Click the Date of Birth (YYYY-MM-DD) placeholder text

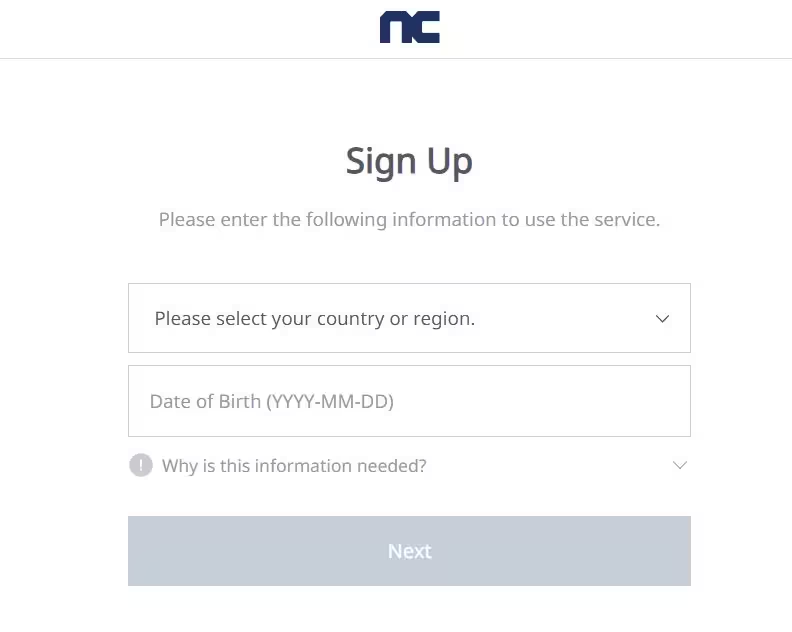[x=272, y=402]
